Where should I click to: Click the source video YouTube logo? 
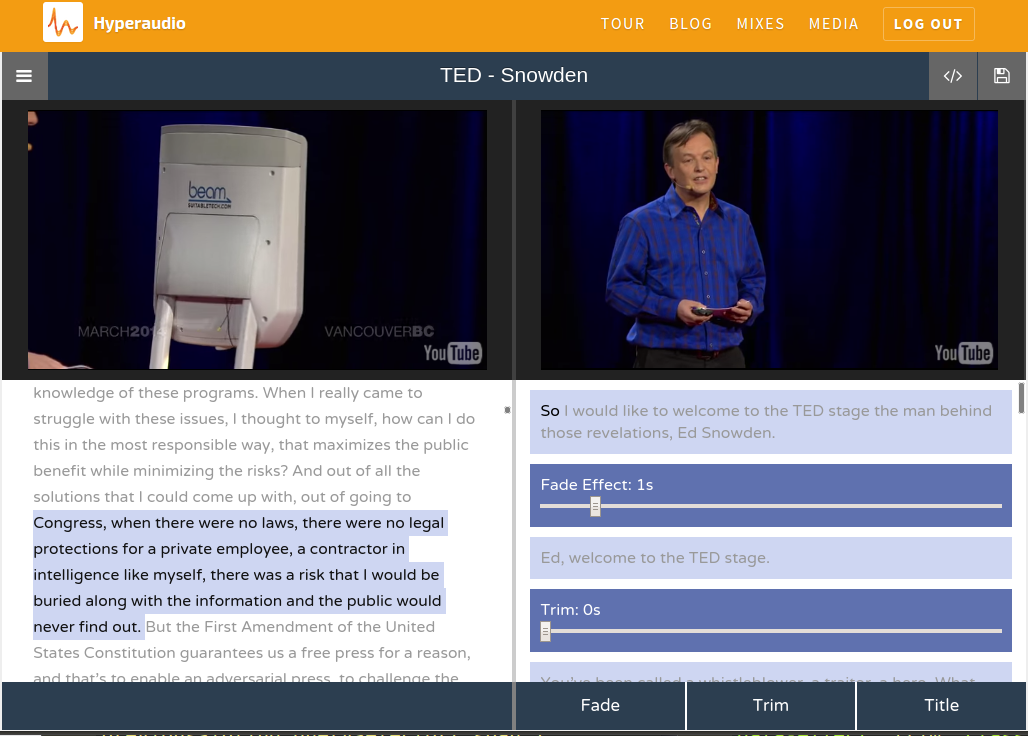point(452,353)
